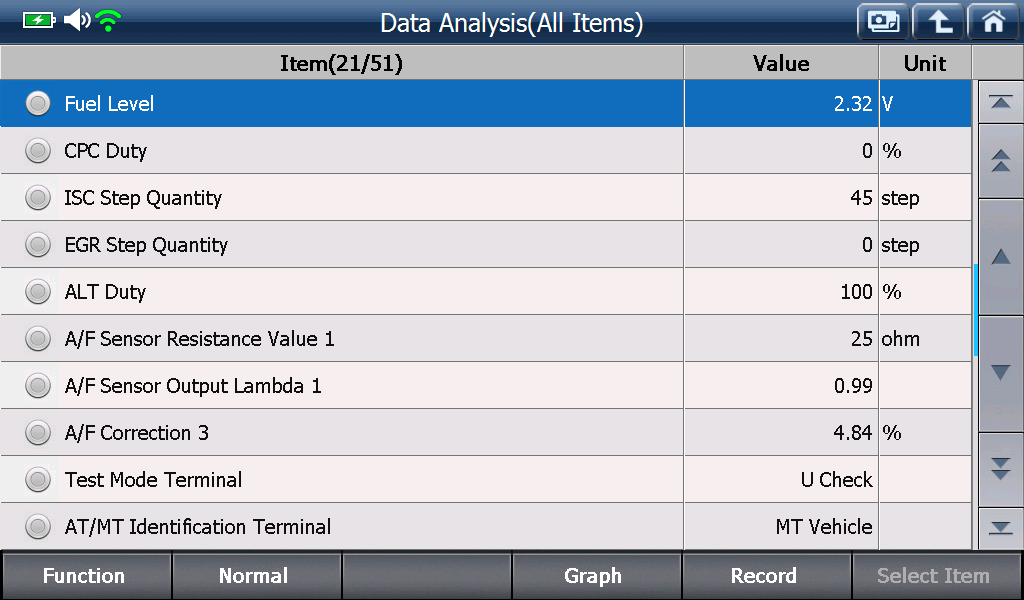The width and height of the screenshot is (1024, 600).
Task: Jump to top of list arrow
Action: (1000, 102)
